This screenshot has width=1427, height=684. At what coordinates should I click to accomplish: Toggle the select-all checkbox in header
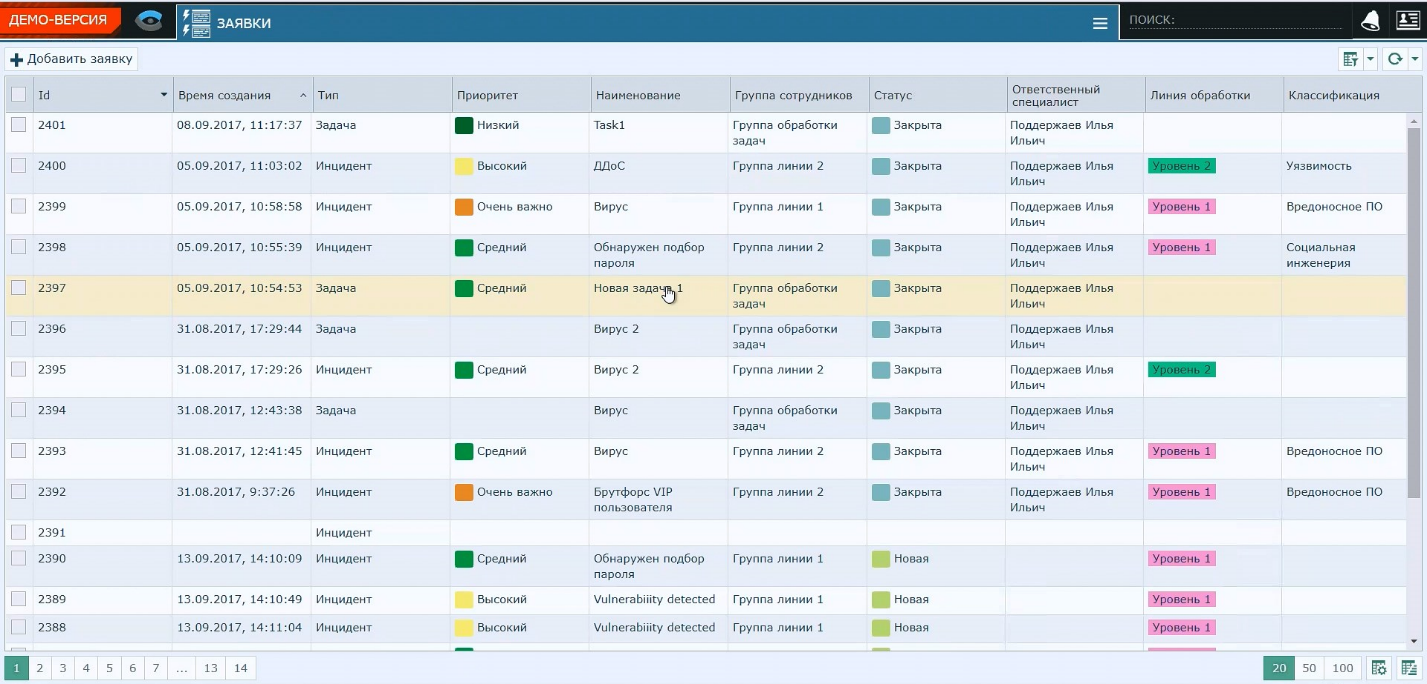(x=19, y=95)
